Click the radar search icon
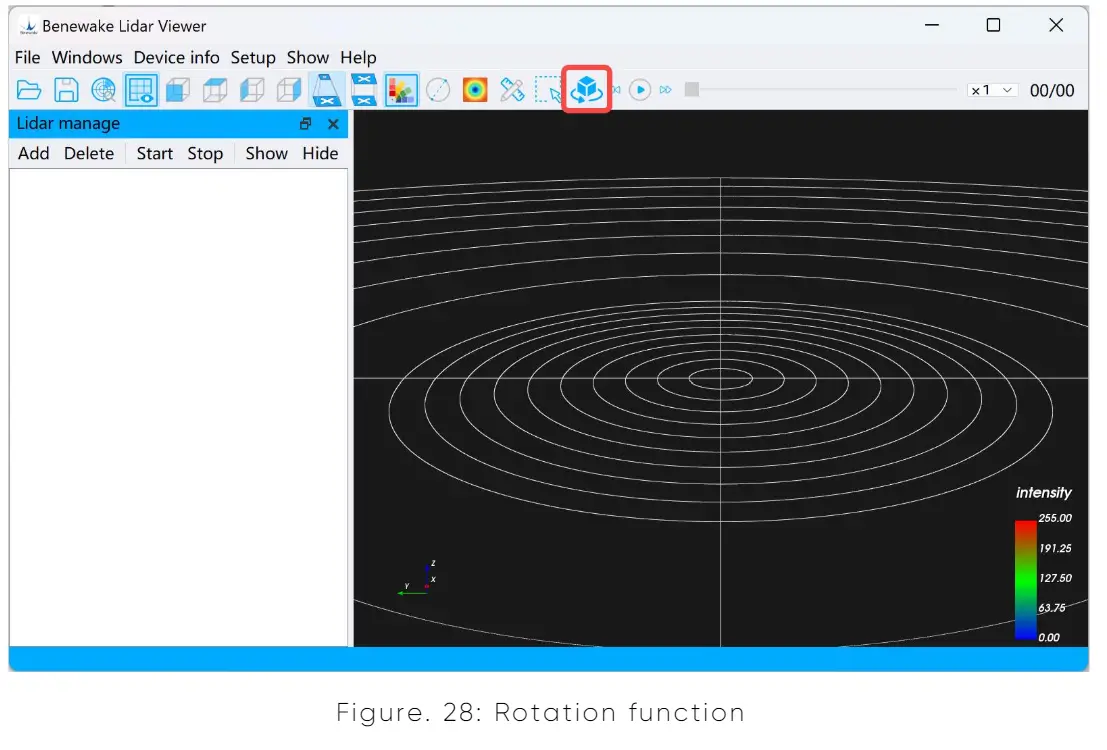1107x750 pixels. (x=104, y=90)
